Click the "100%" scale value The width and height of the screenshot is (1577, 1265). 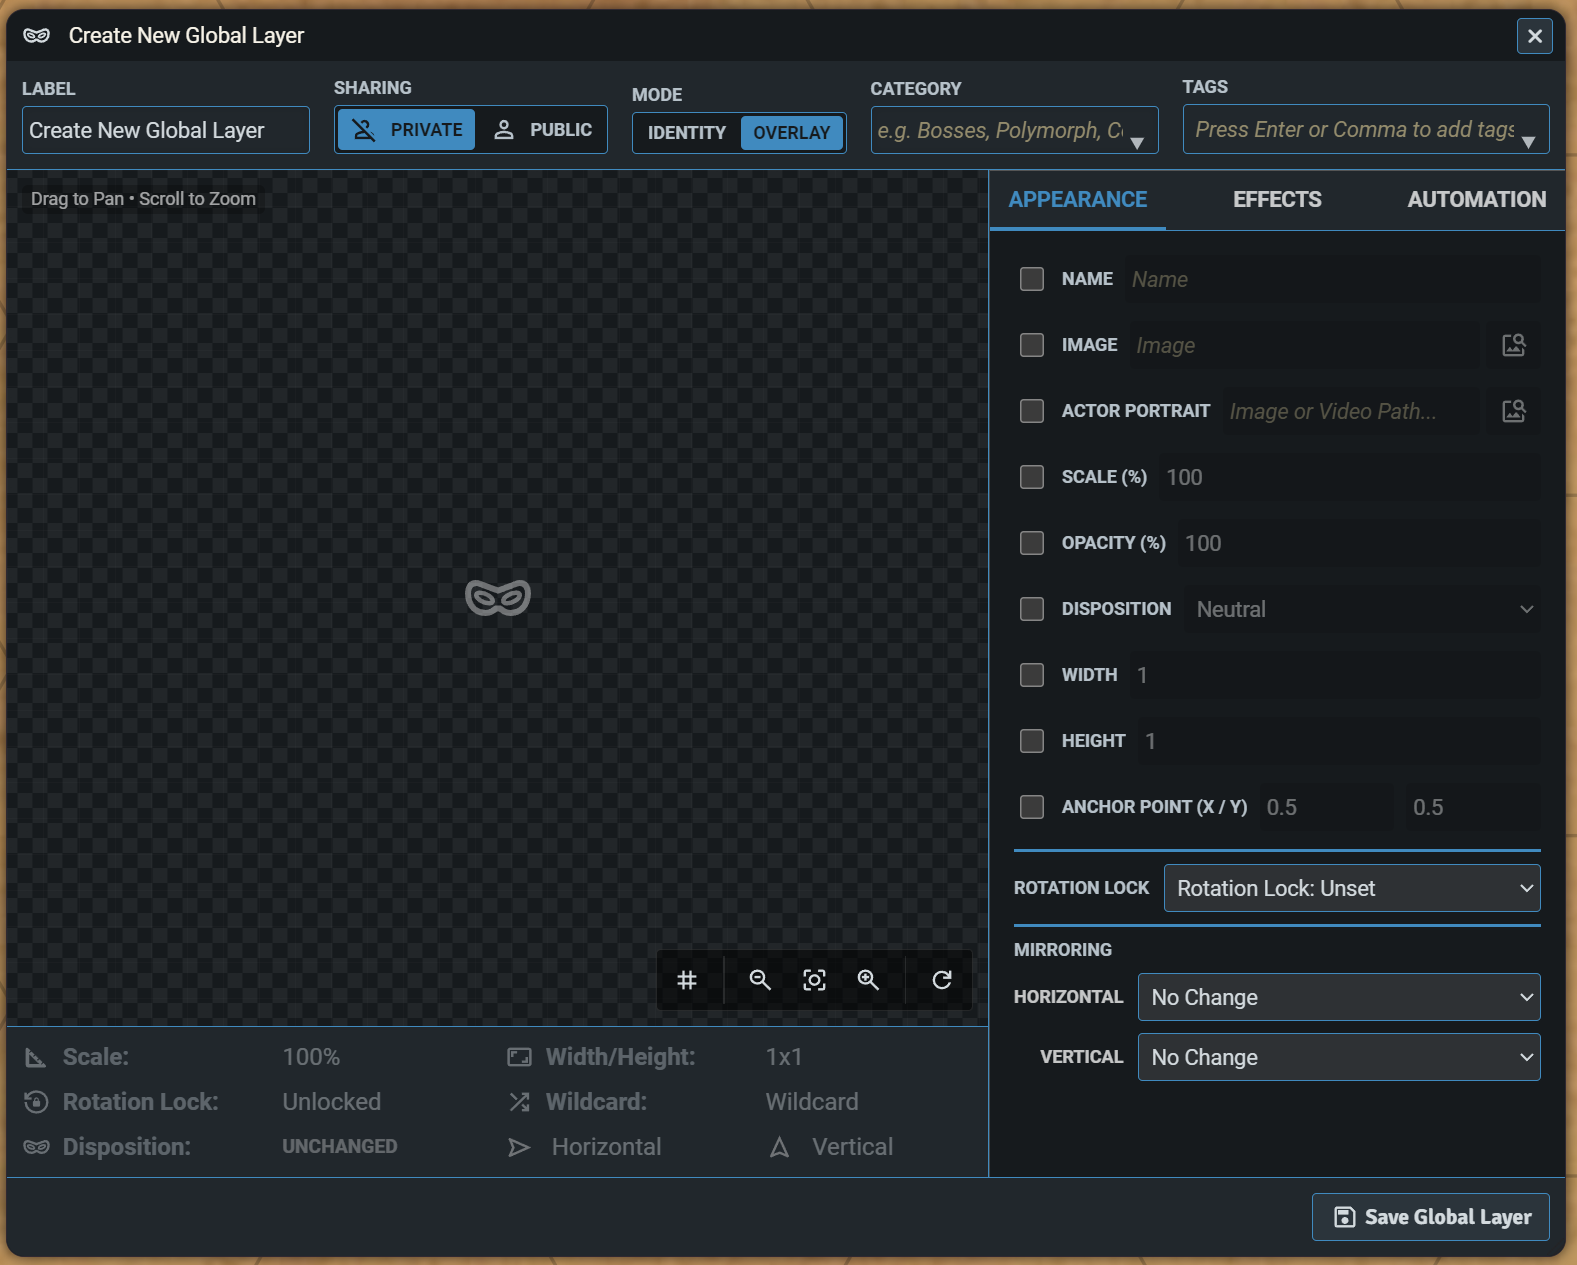point(311,1057)
